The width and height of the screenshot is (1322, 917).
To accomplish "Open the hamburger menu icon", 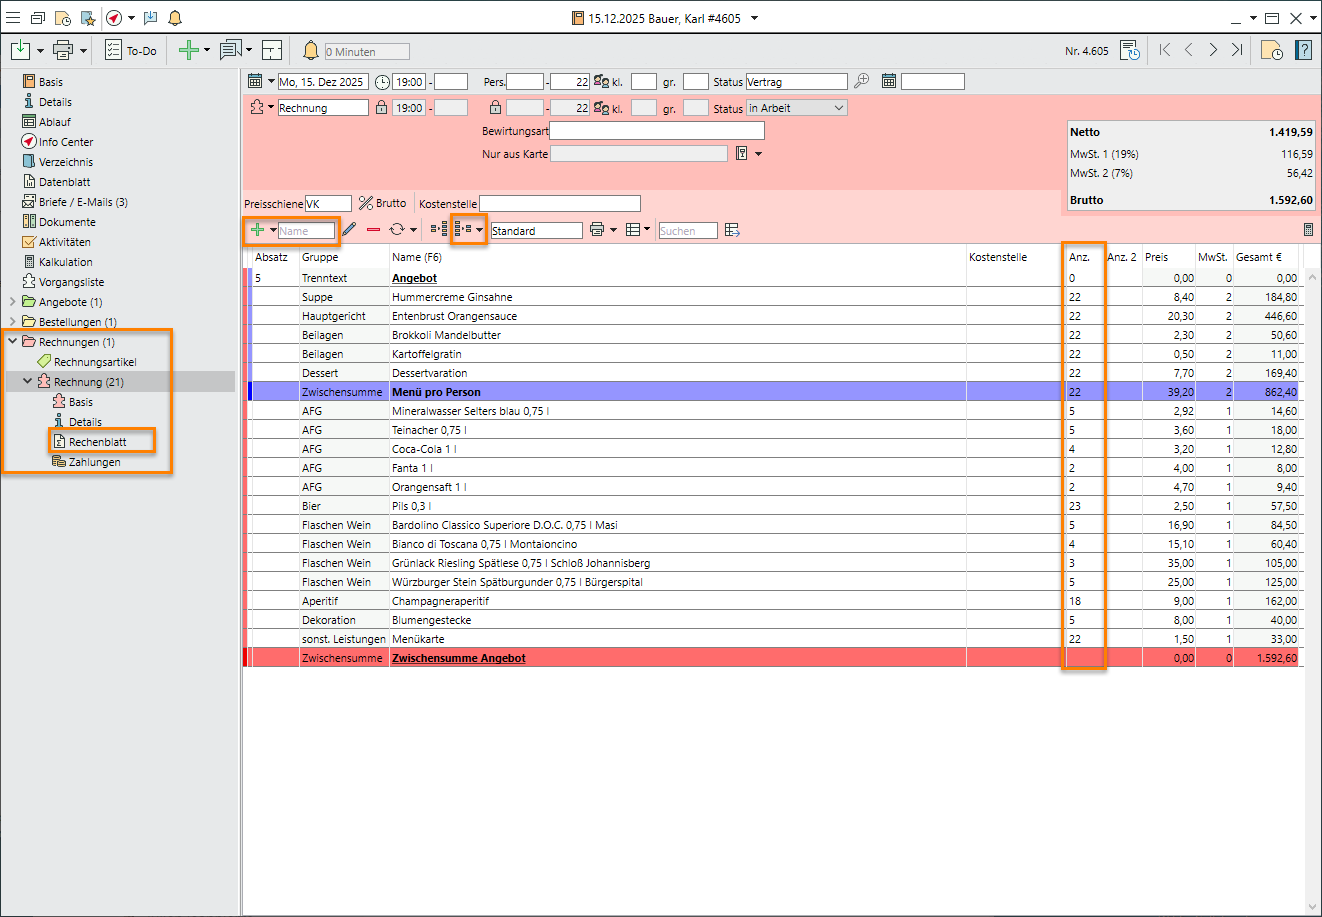I will click(x=13, y=18).
